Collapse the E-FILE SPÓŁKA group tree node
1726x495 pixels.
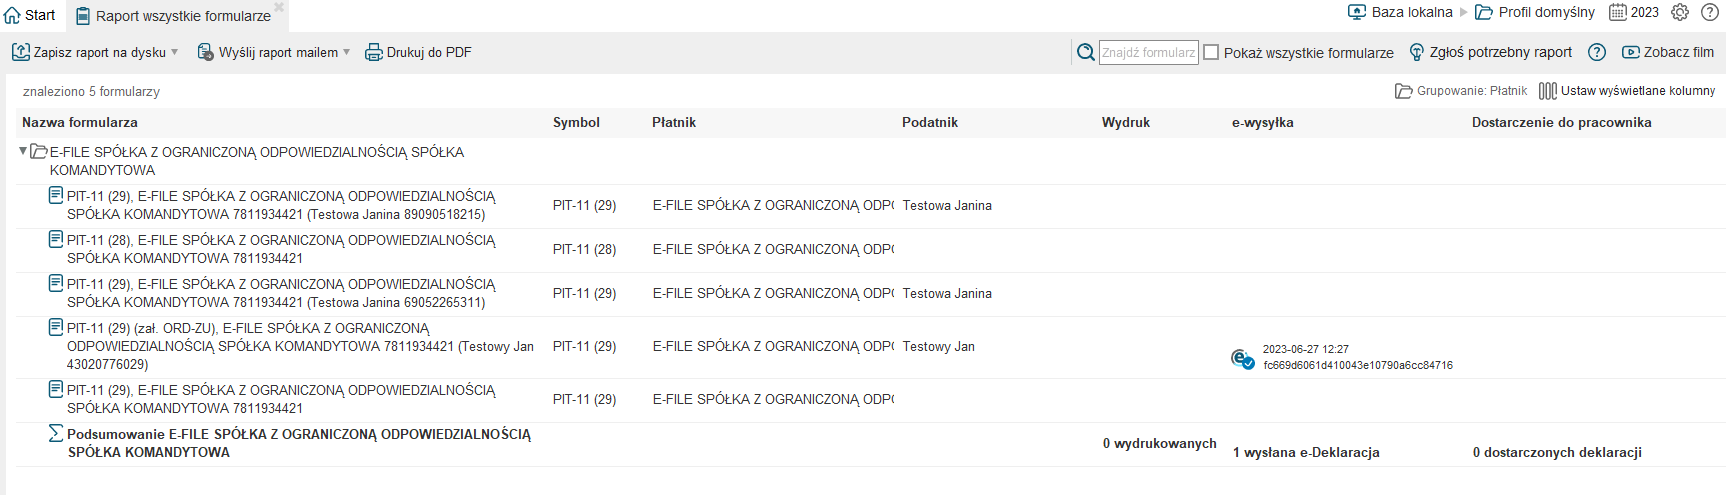tap(23, 151)
